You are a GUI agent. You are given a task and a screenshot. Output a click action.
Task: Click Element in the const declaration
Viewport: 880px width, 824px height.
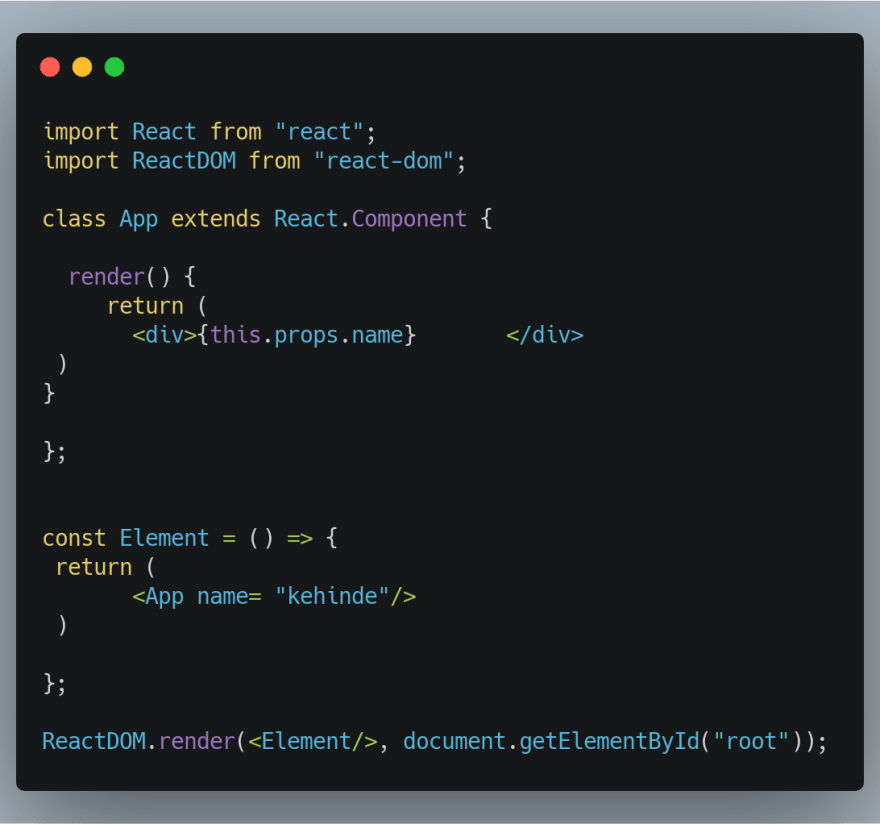pos(164,538)
